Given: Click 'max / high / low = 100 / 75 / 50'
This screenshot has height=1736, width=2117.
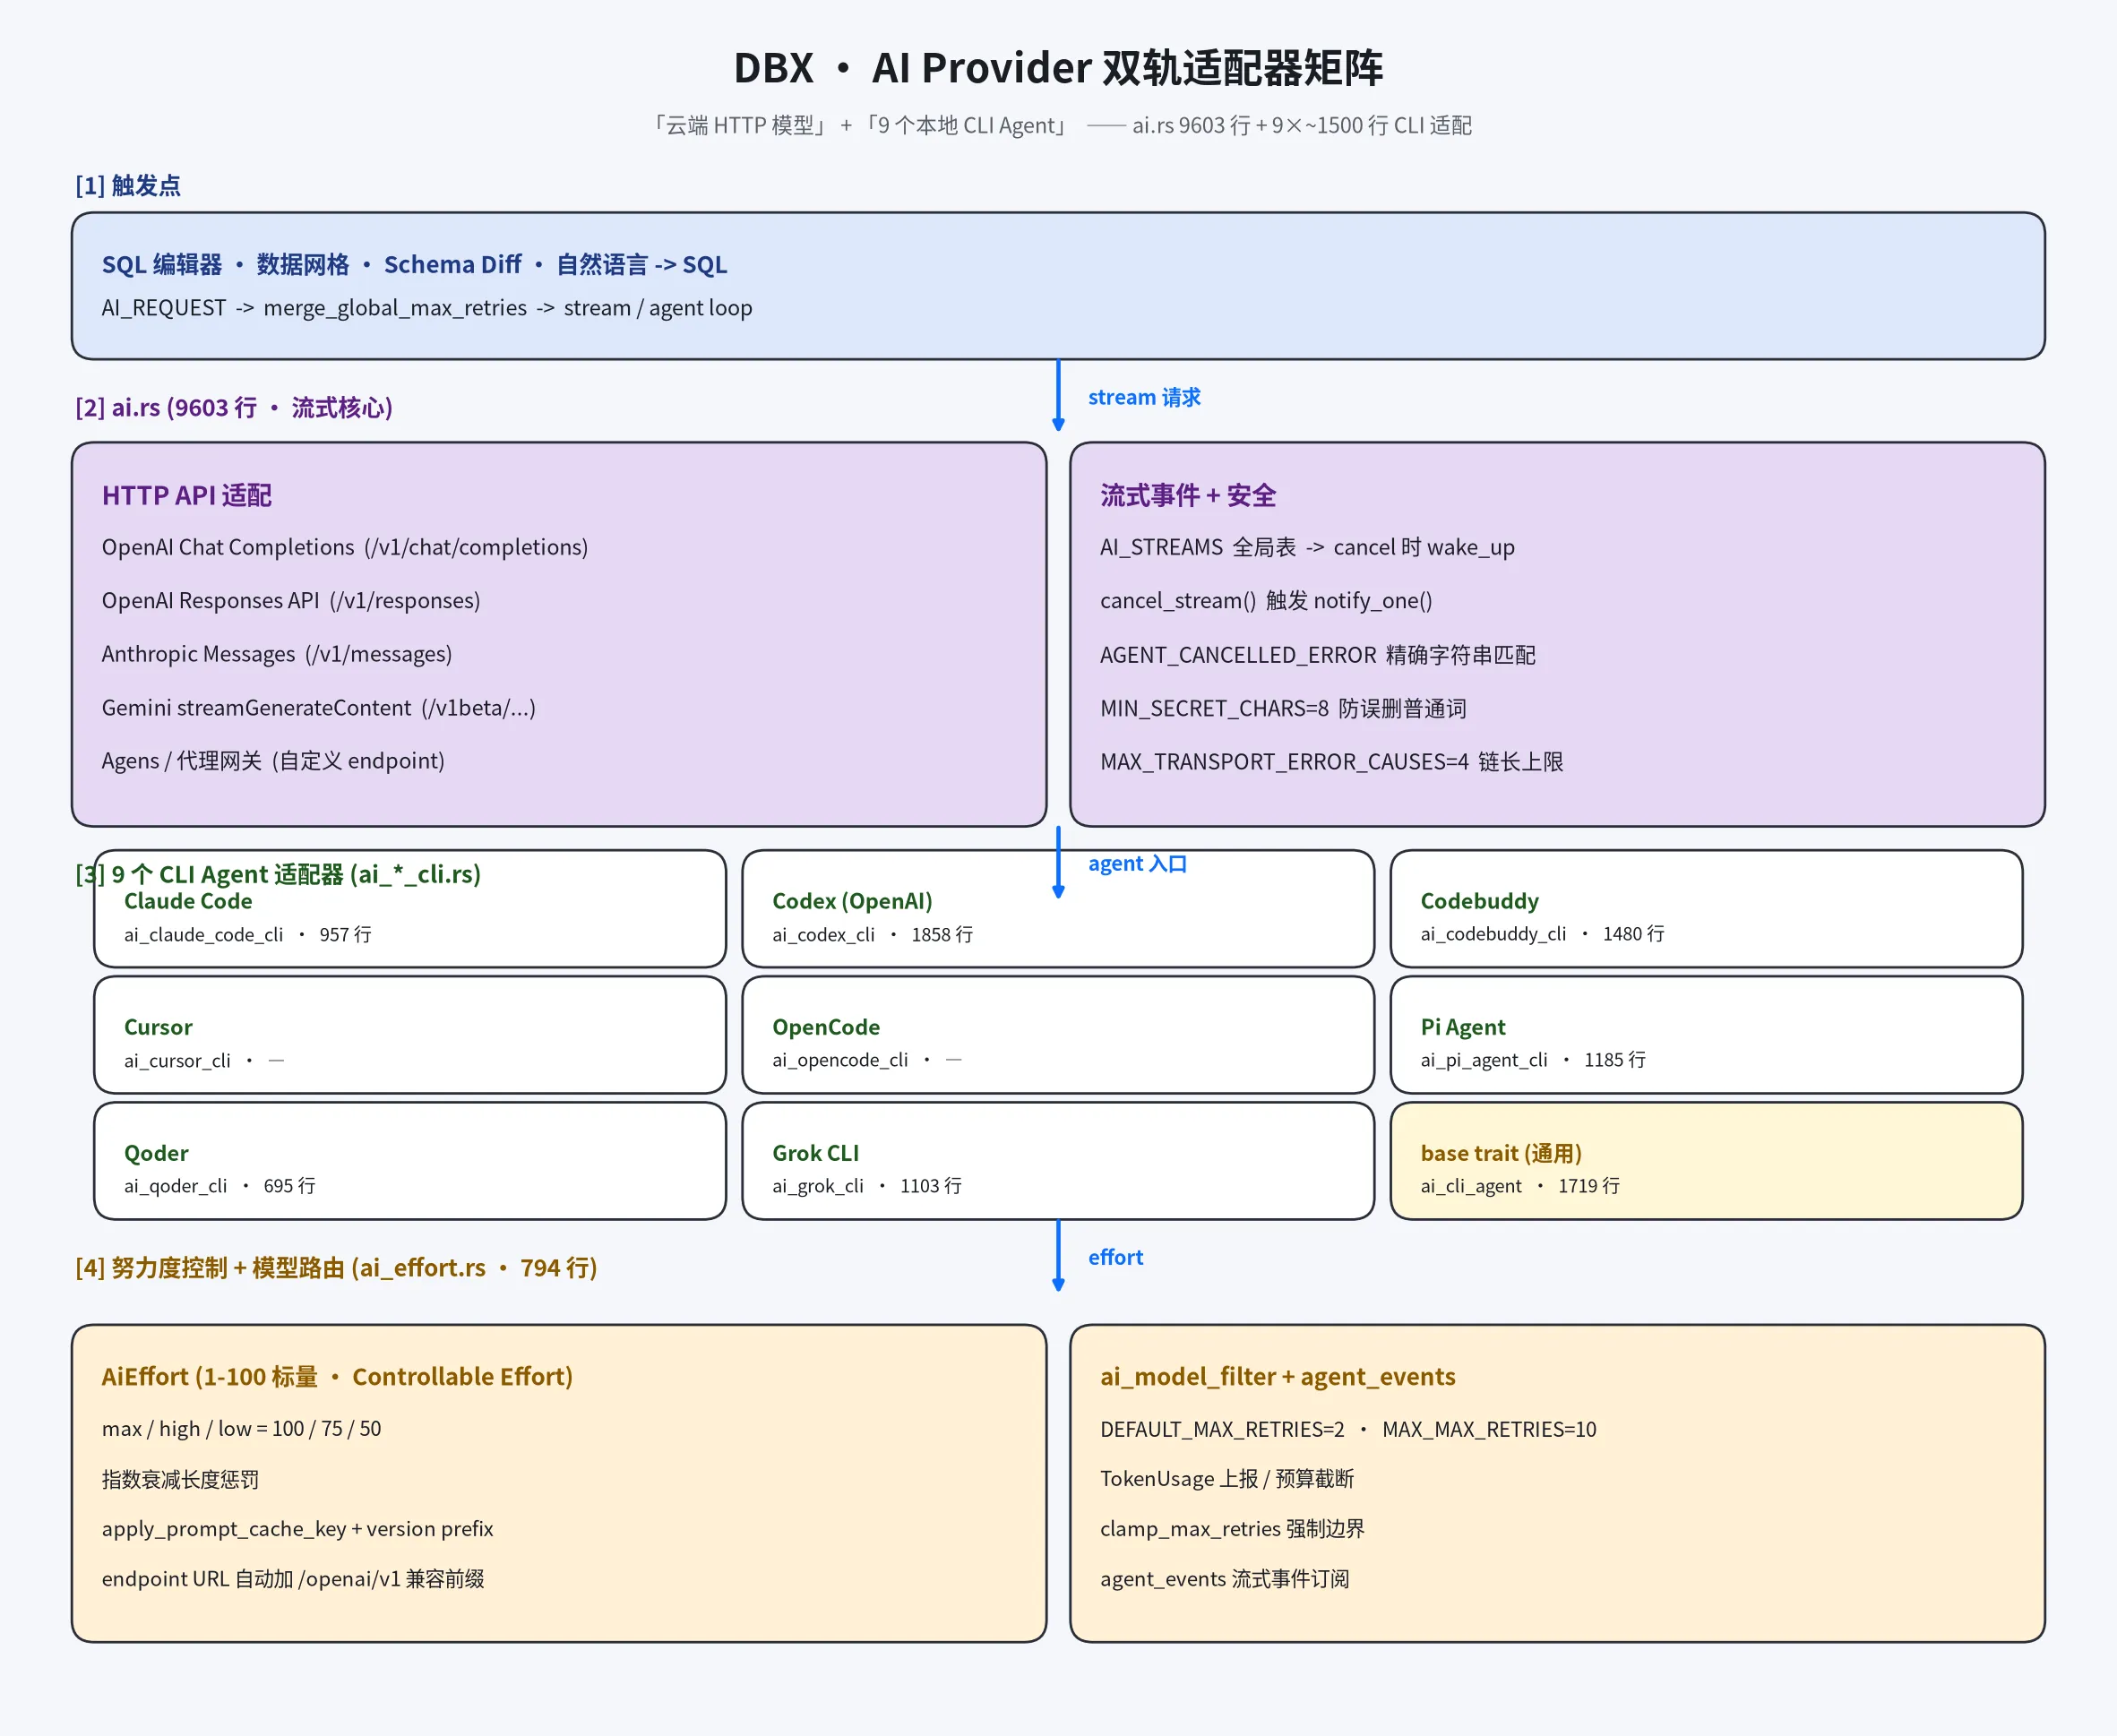Looking at the screenshot, I should coord(241,1428).
